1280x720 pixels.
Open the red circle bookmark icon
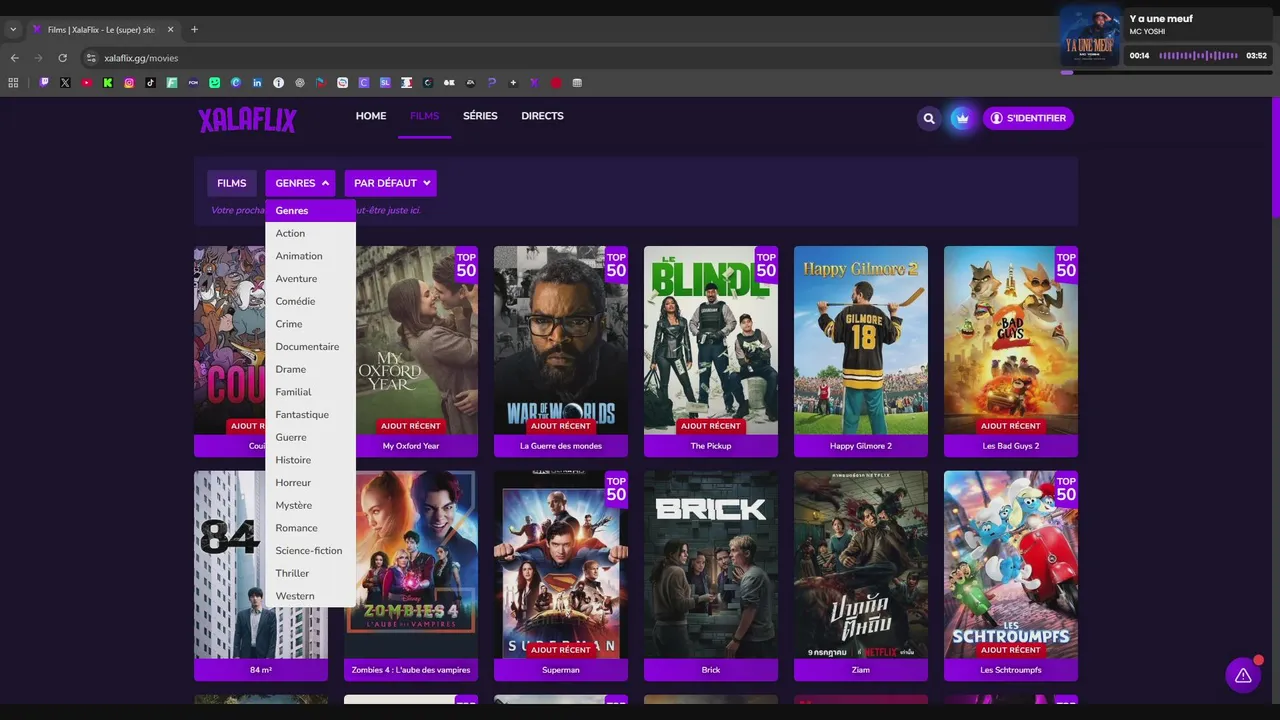556,83
